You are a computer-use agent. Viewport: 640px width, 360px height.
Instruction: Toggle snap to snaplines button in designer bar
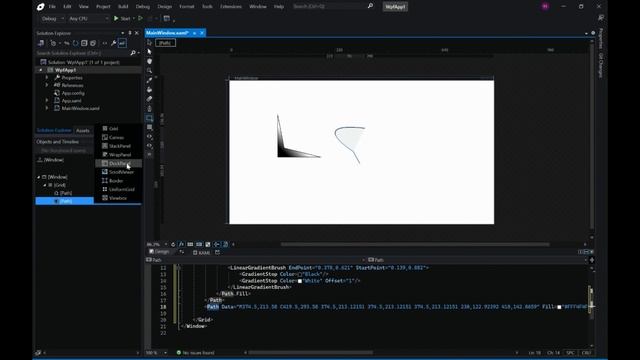(217, 244)
